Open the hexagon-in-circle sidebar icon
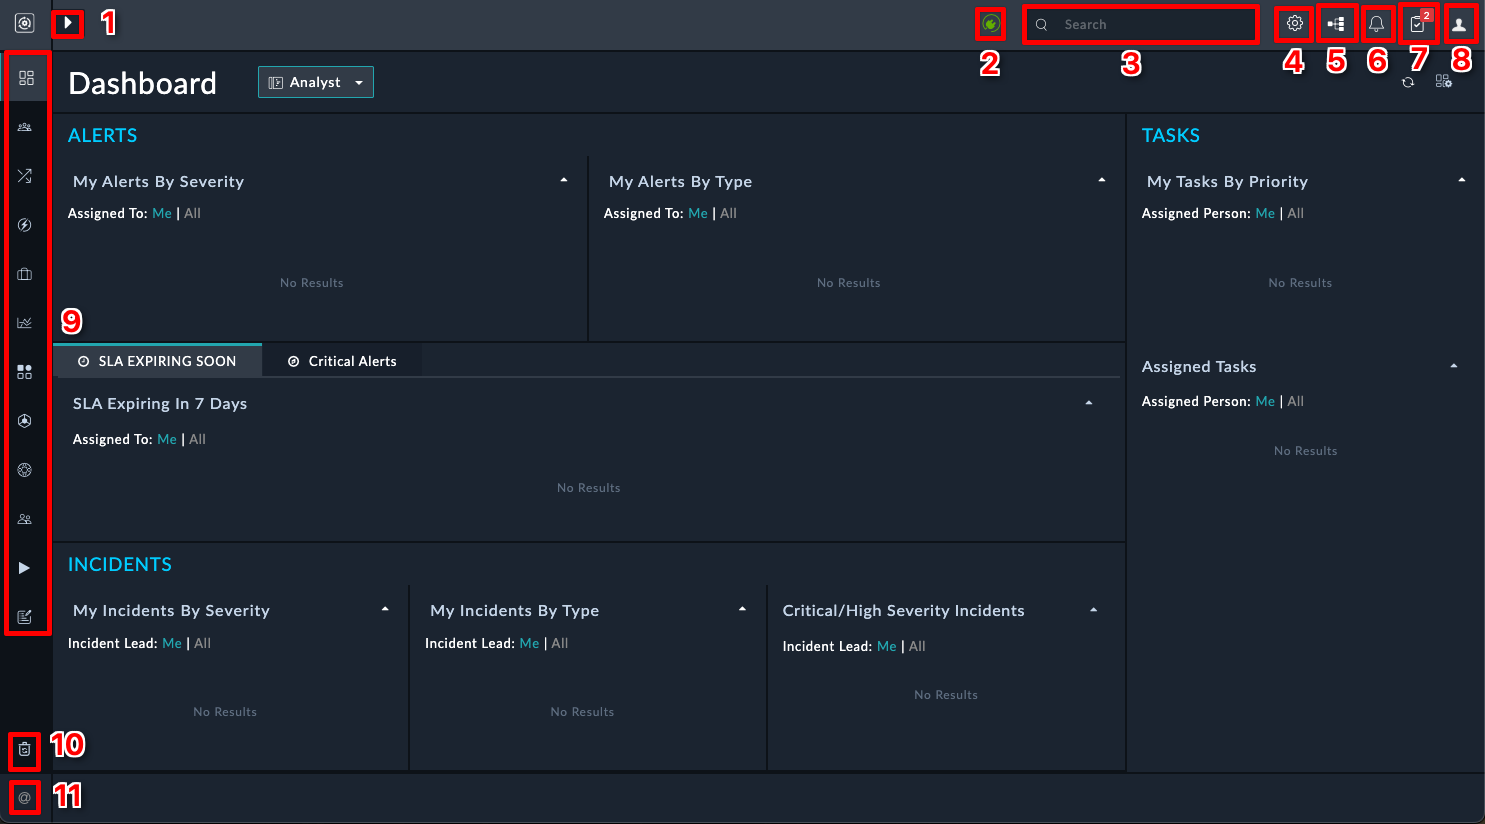 [x=25, y=421]
